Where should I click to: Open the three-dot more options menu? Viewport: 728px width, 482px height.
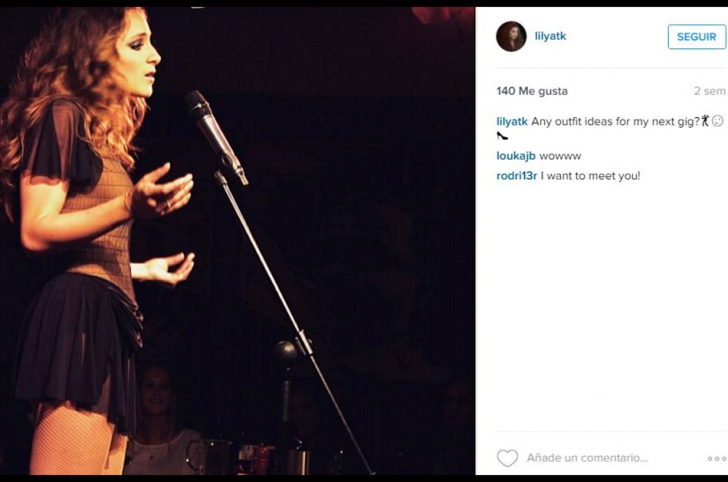(717, 459)
